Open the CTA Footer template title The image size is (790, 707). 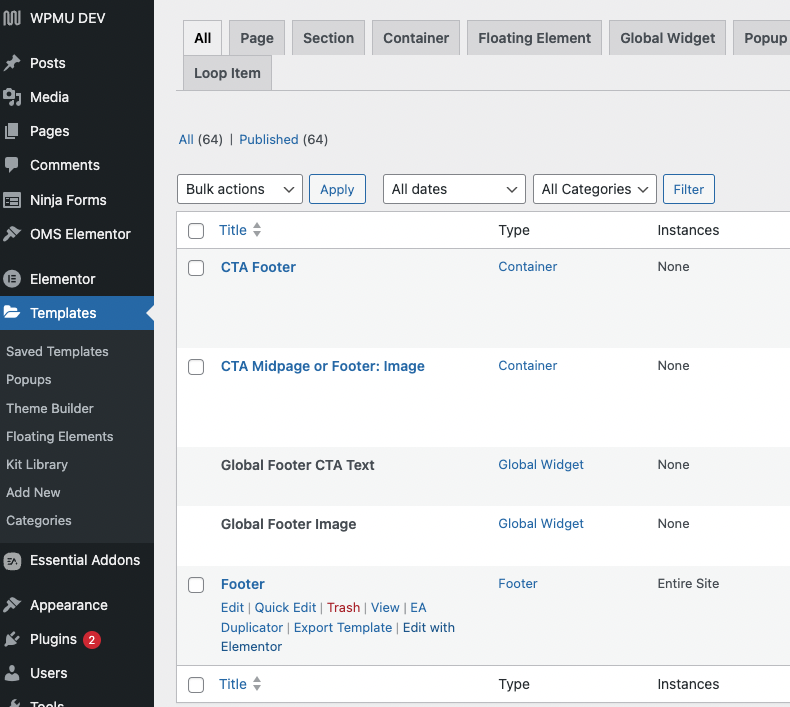click(x=258, y=267)
